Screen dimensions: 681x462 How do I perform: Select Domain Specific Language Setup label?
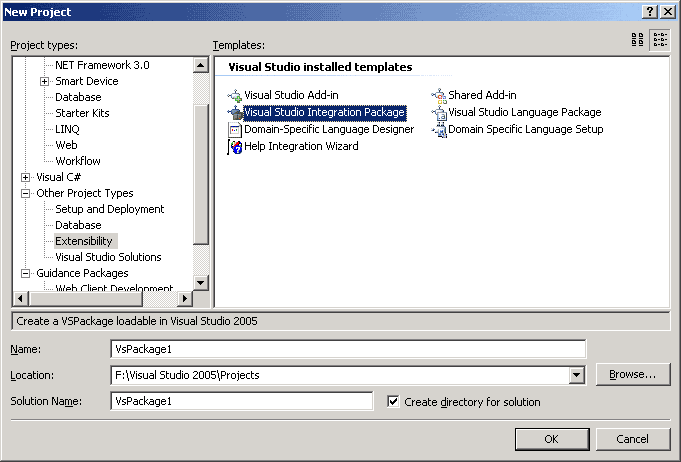pyautogui.click(x=526, y=129)
